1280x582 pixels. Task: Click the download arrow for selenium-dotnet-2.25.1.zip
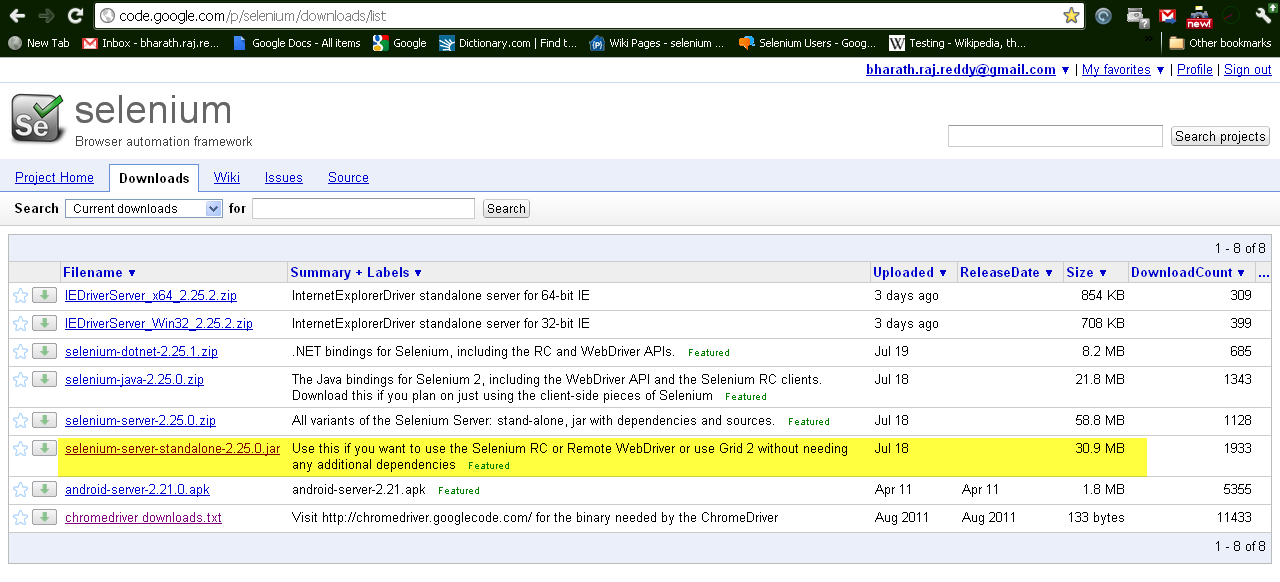pyautogui.click(x=44, y=351)
